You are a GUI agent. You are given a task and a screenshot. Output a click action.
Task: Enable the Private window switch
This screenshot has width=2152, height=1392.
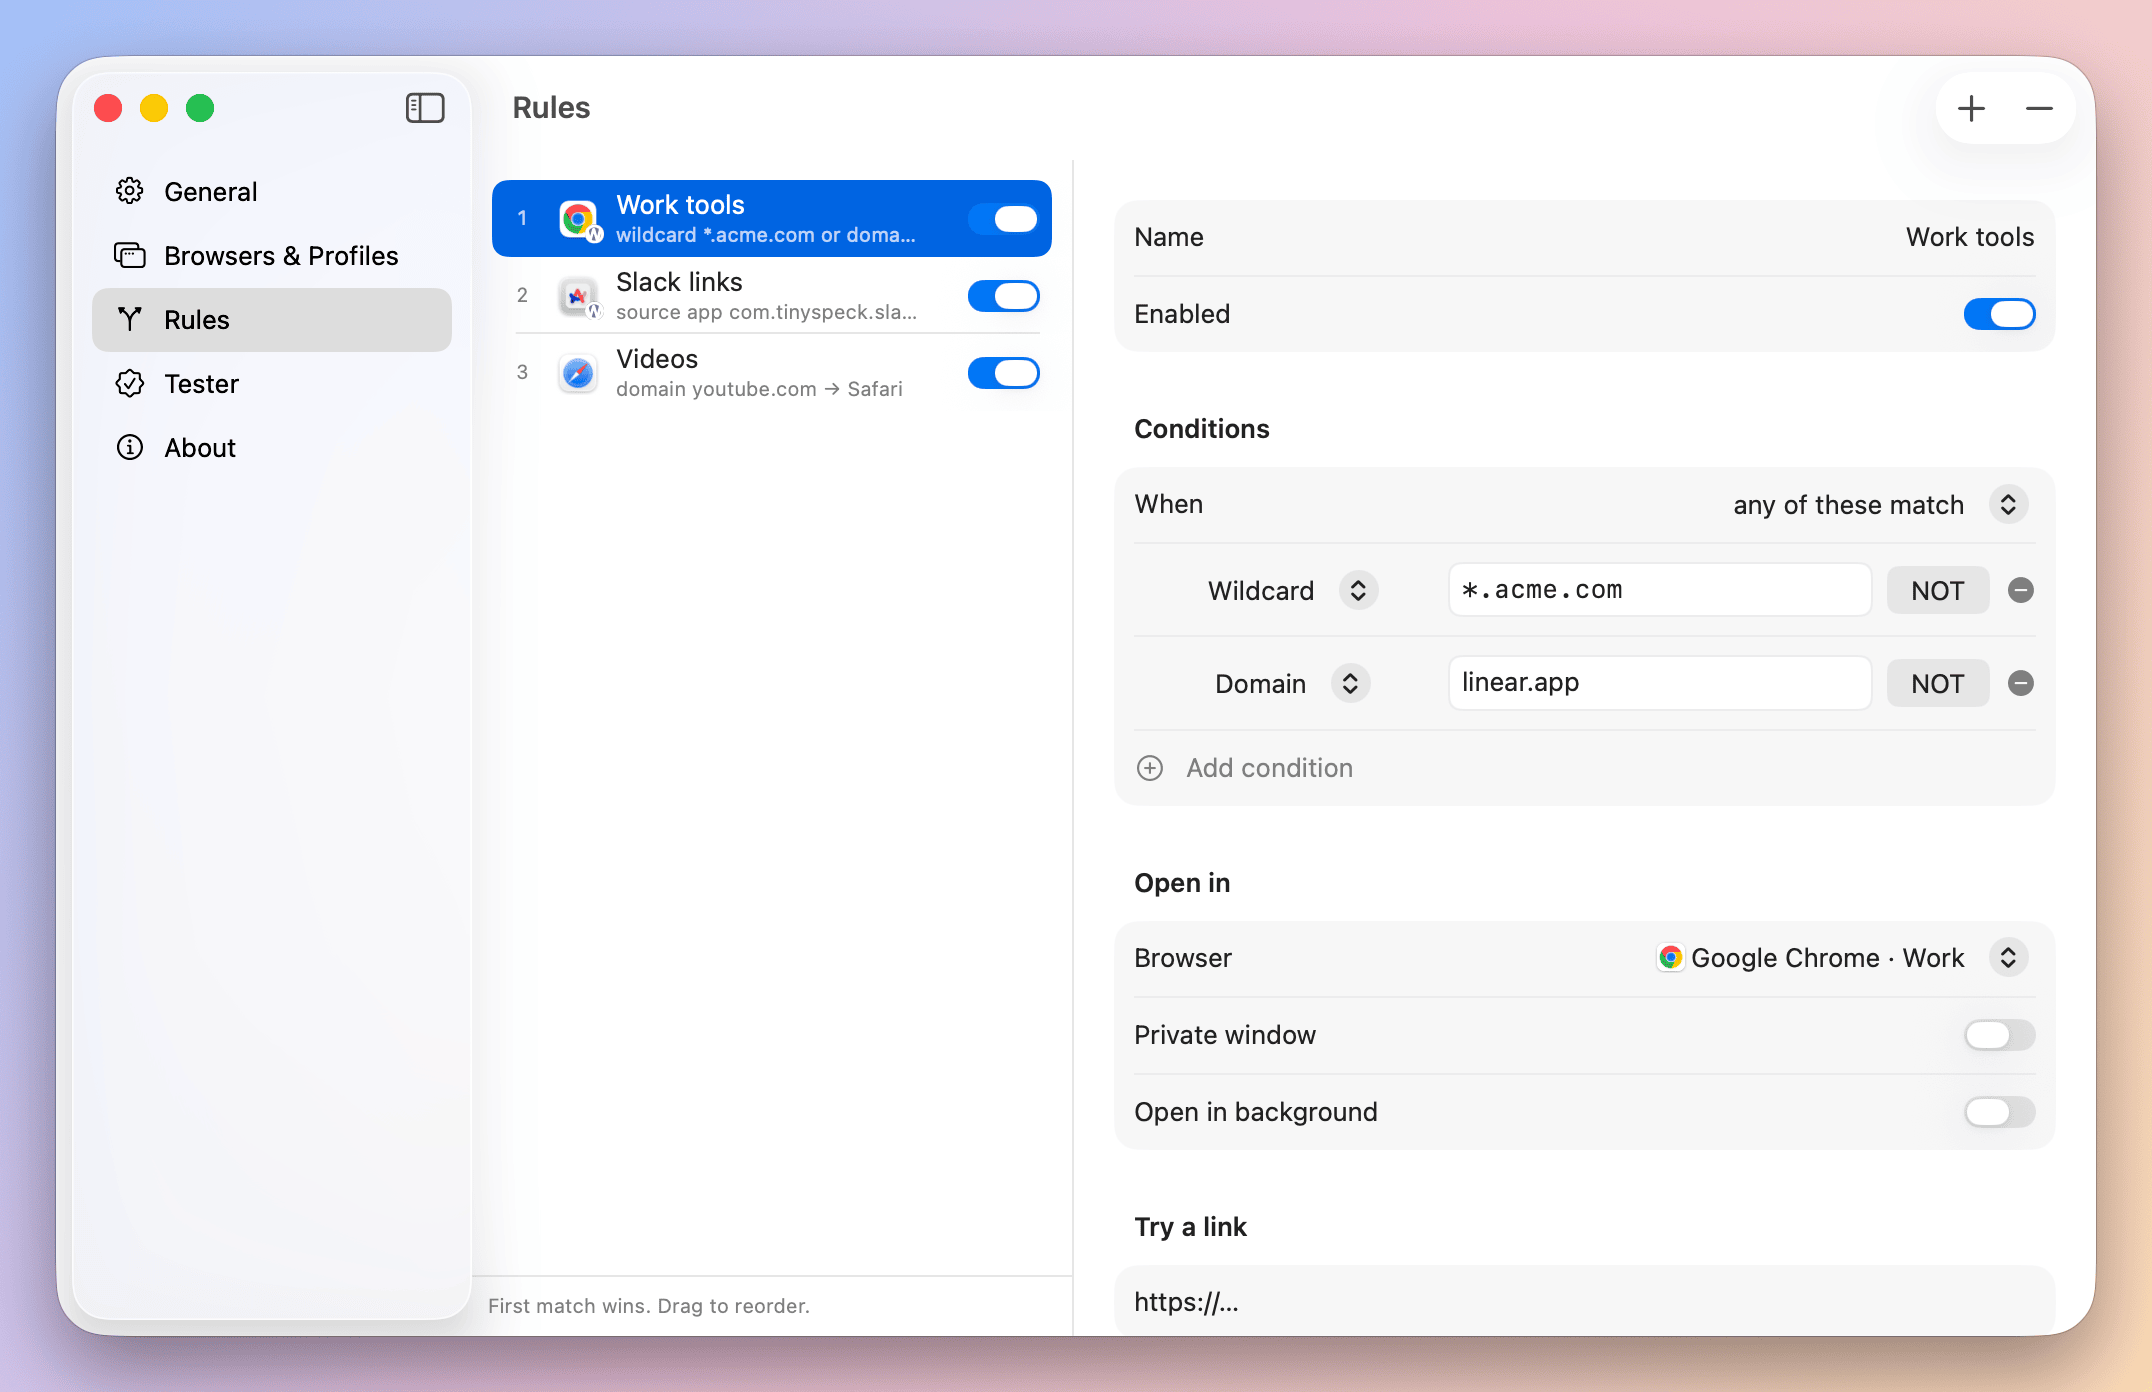[2000, 1035]
